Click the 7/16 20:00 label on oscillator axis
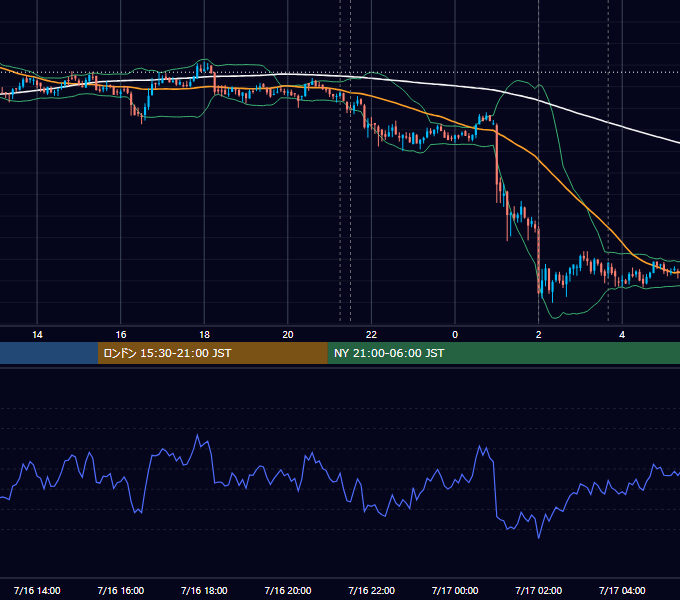 (288, 590)
